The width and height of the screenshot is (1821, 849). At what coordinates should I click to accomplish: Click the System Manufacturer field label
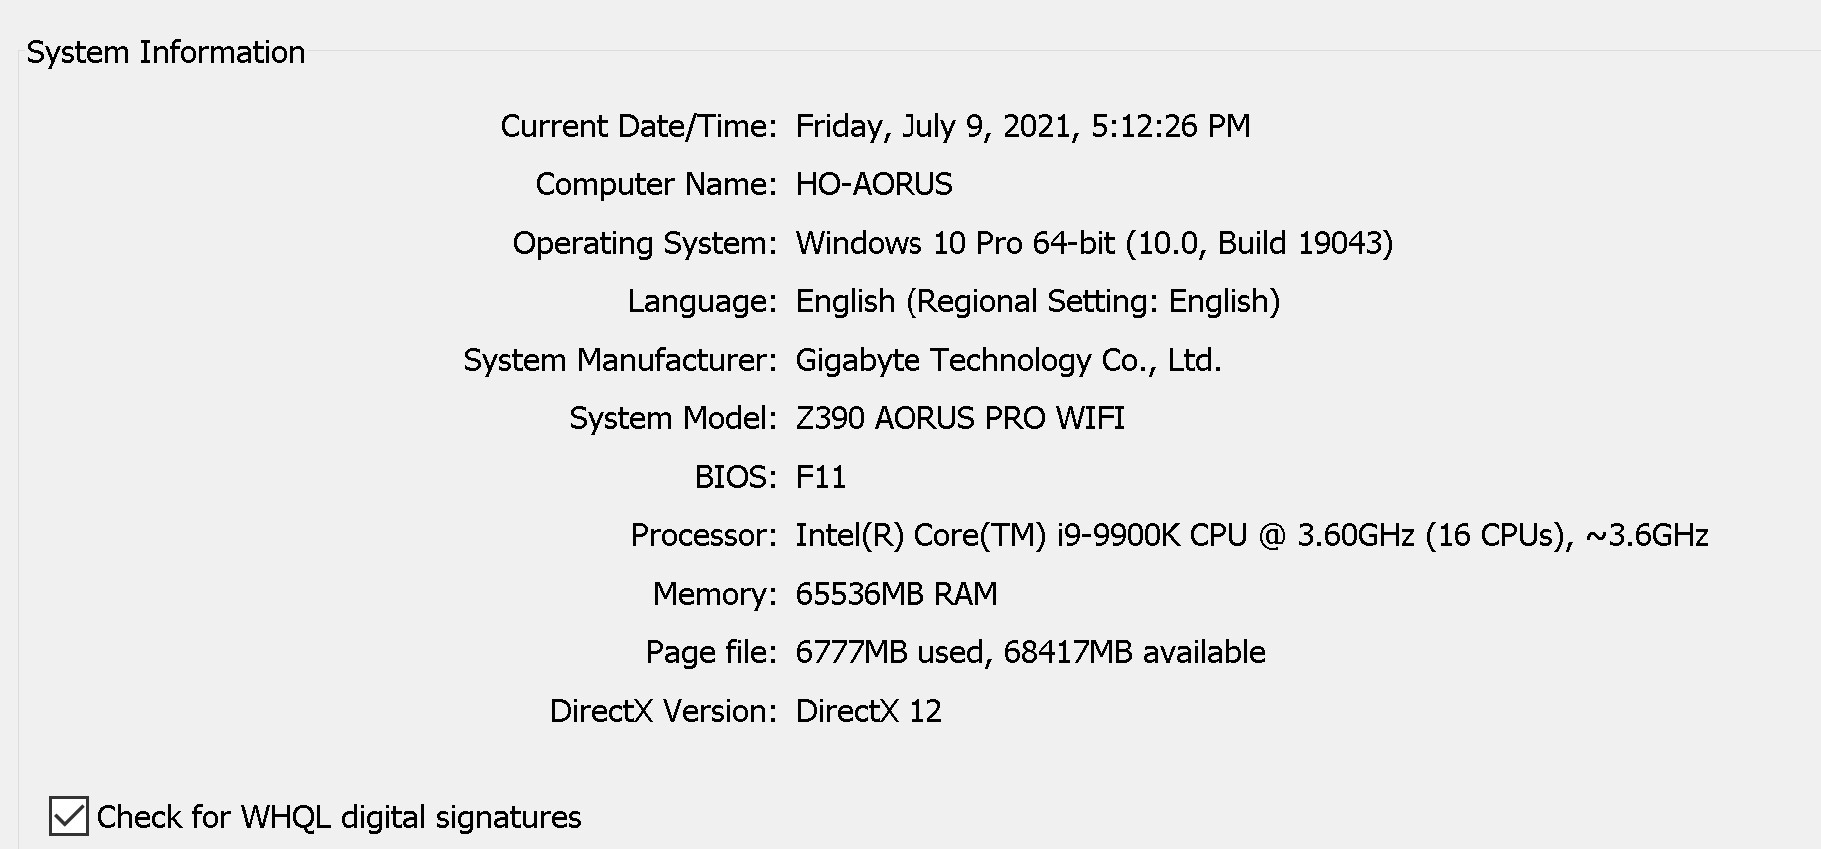click(x=619, y=360)
